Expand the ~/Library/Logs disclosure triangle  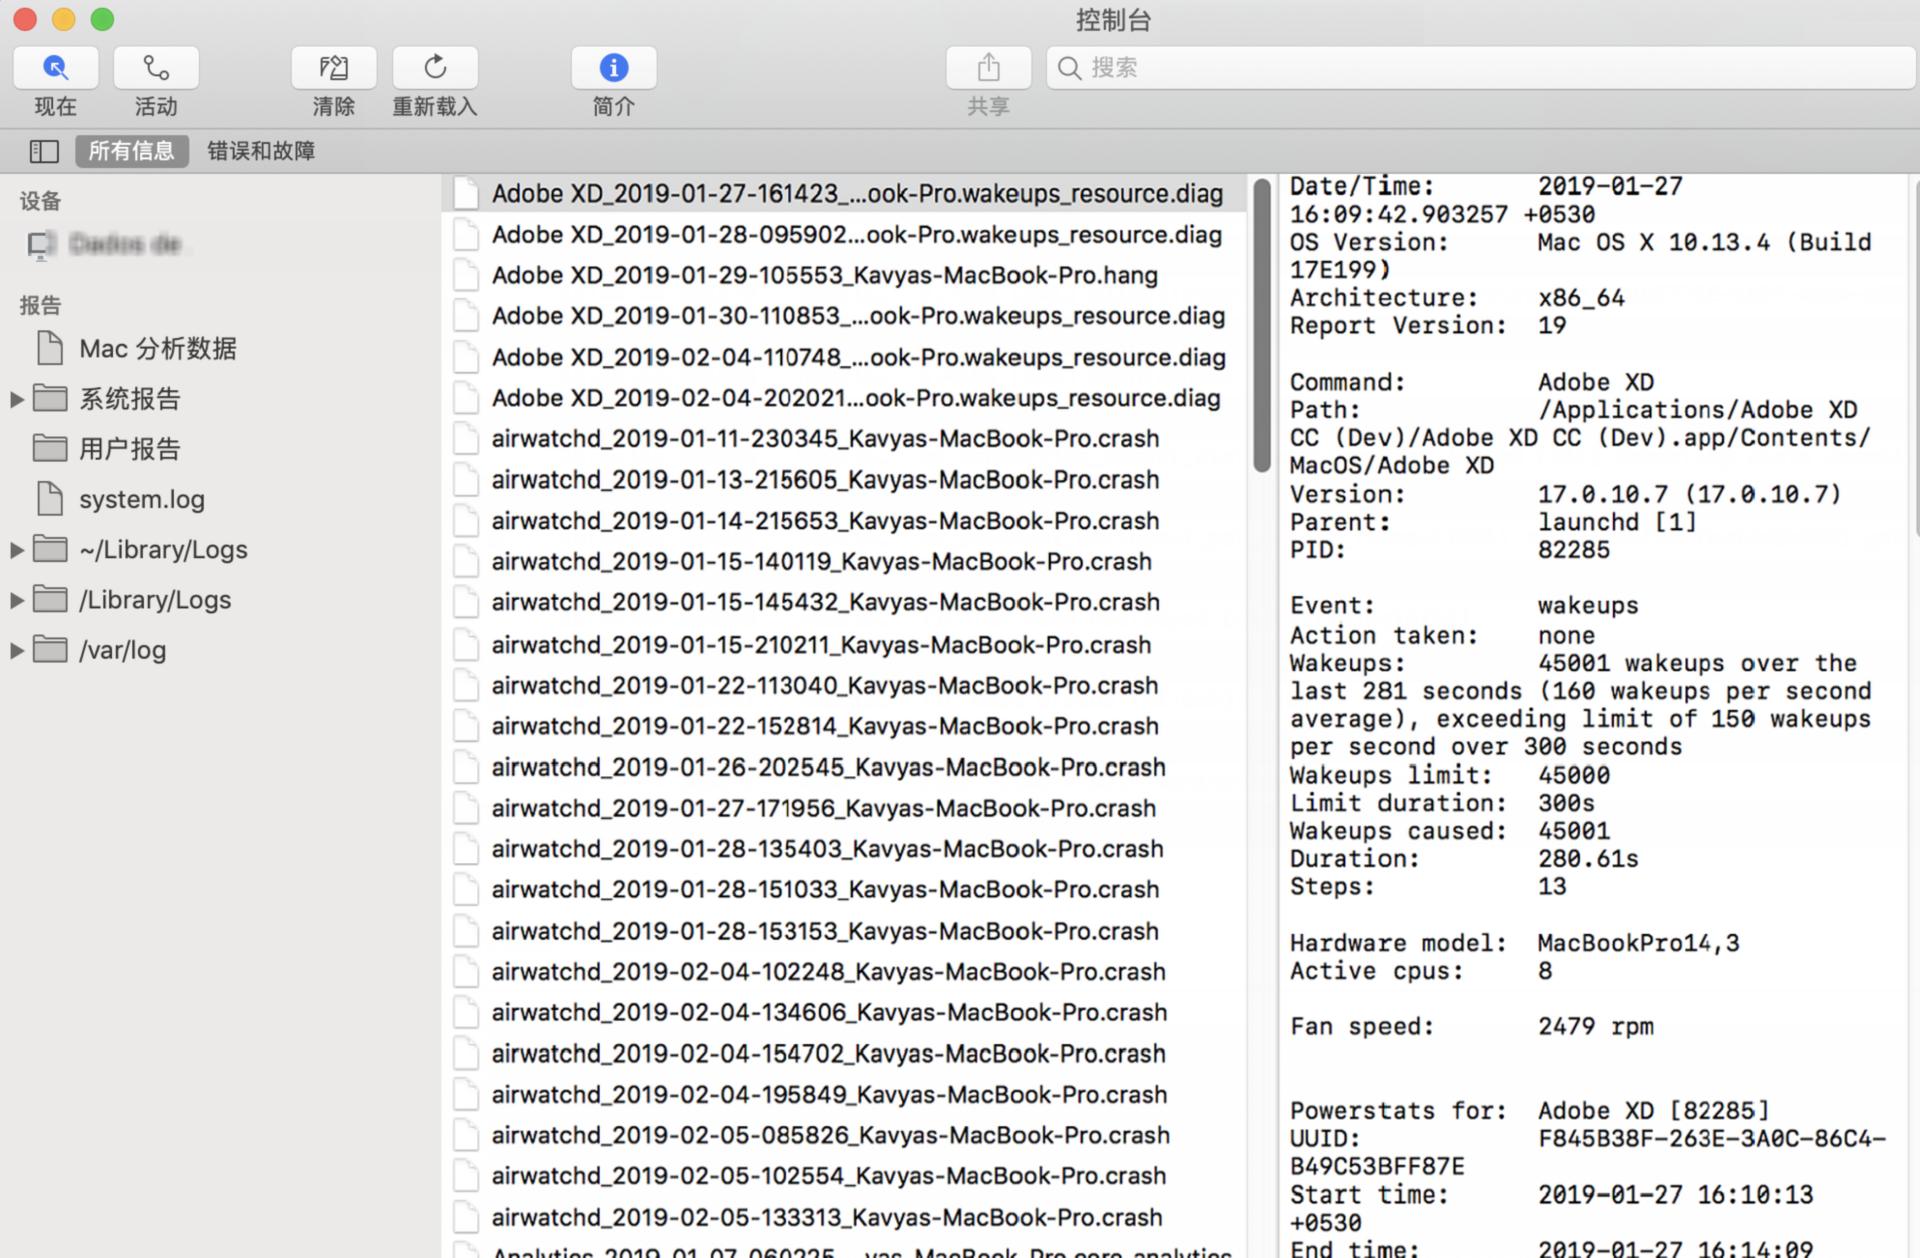coord(17,550)
